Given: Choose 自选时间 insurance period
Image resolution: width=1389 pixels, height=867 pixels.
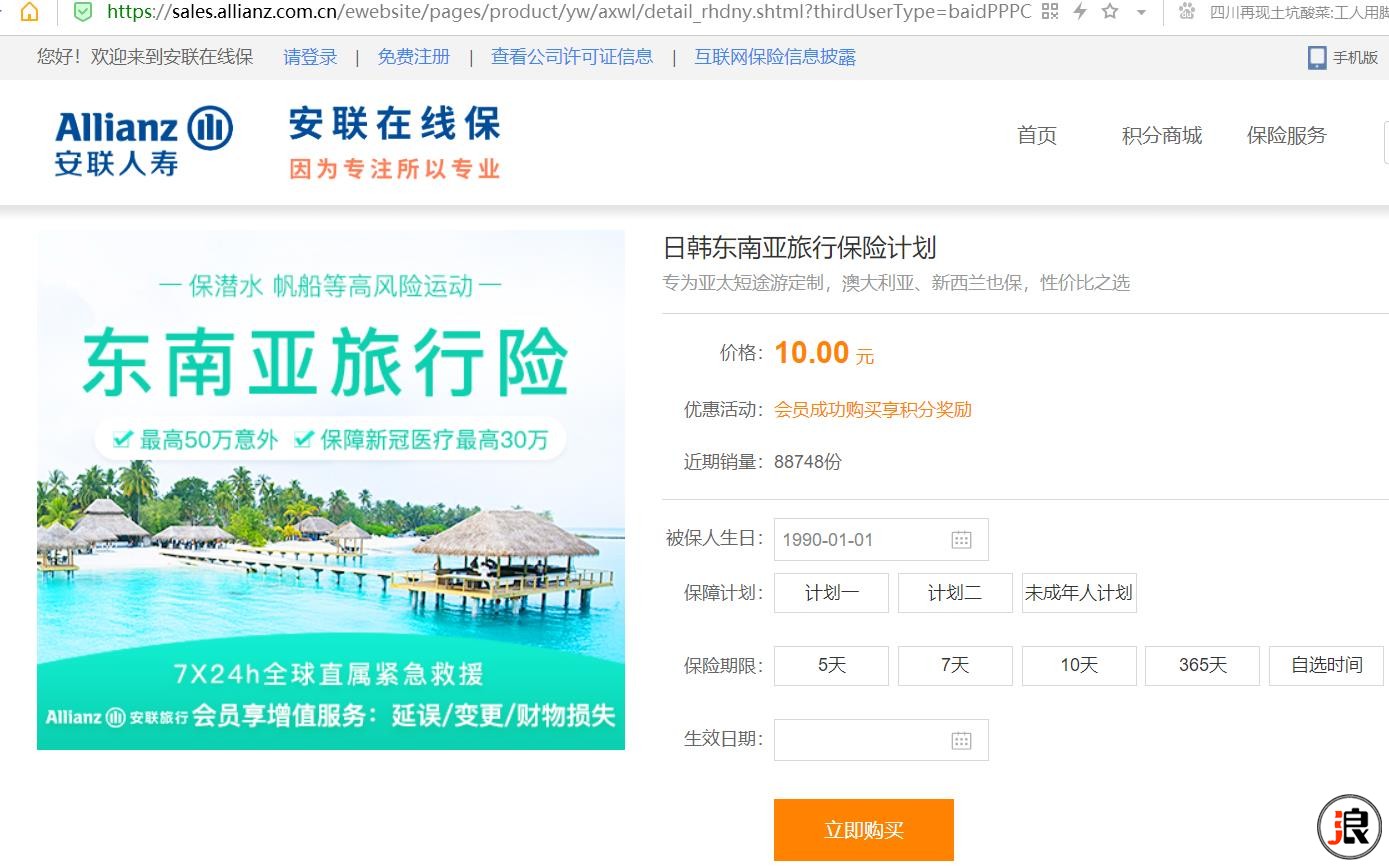Looking at the screenshot, I should 1326,665.
